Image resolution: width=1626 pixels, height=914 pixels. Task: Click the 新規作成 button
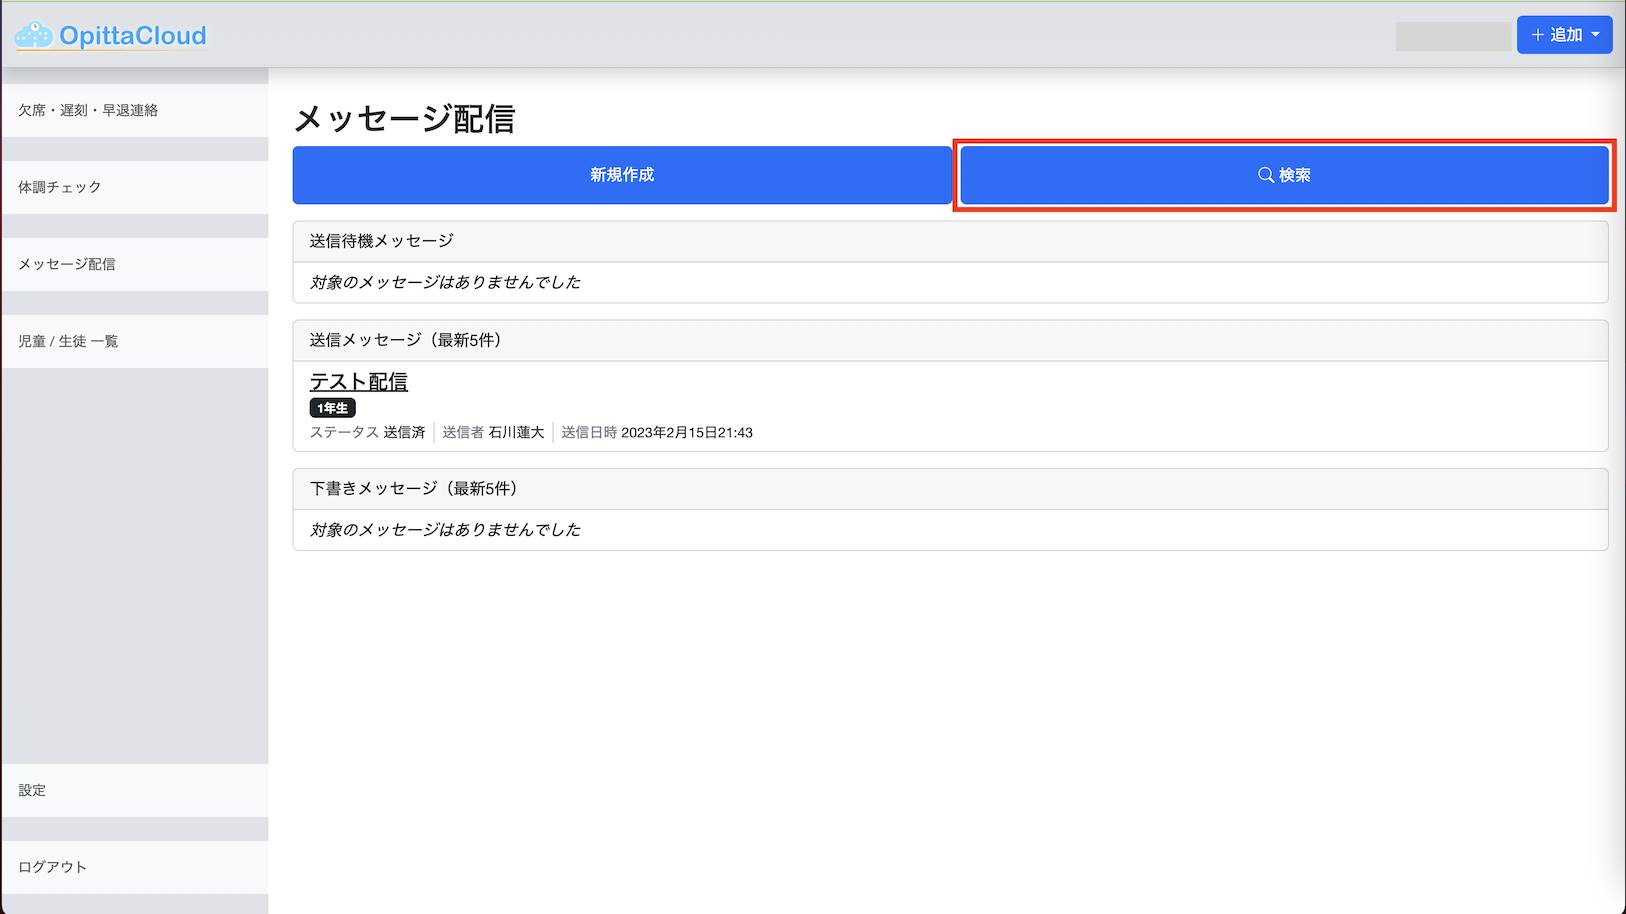(622, 175)
